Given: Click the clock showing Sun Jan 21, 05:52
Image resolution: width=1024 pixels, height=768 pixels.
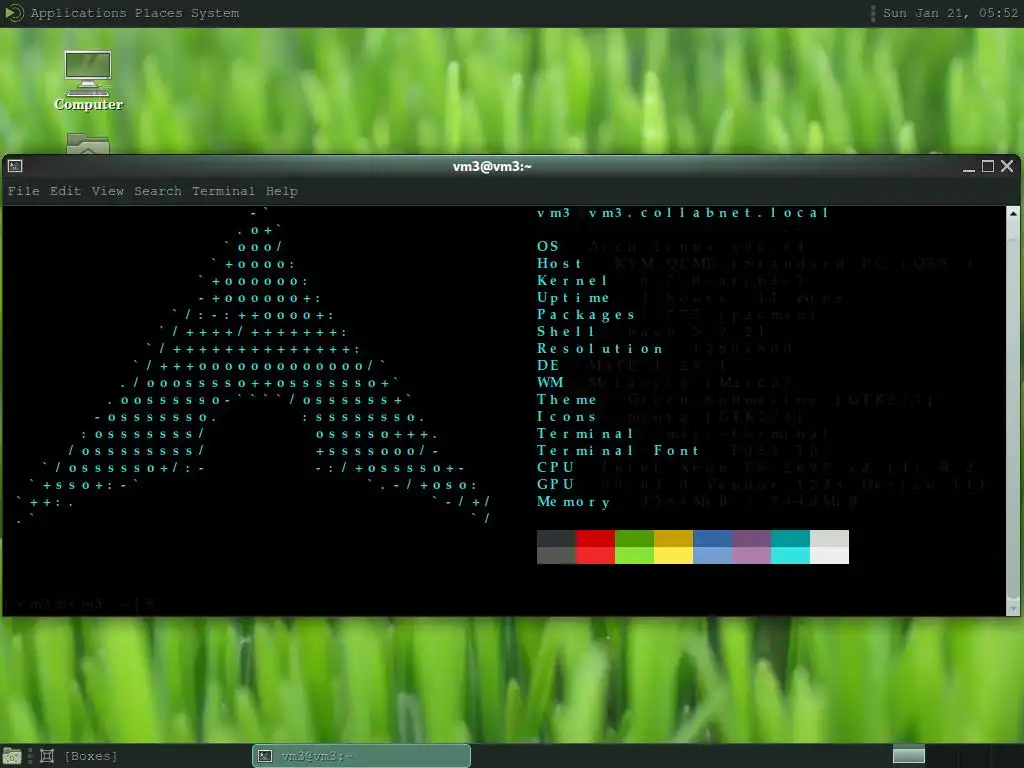Looking at the screenshot, I should (x=950, y=13).
